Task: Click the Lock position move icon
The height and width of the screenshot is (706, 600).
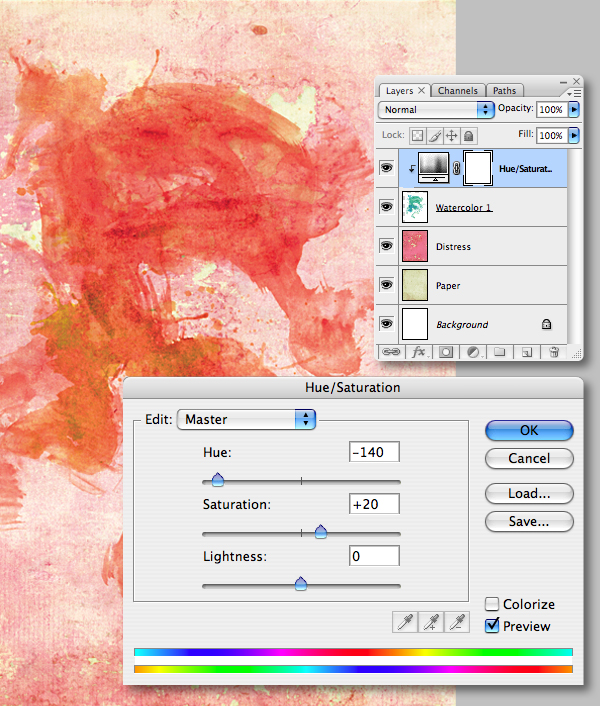Action: click(x=451, y=136)
